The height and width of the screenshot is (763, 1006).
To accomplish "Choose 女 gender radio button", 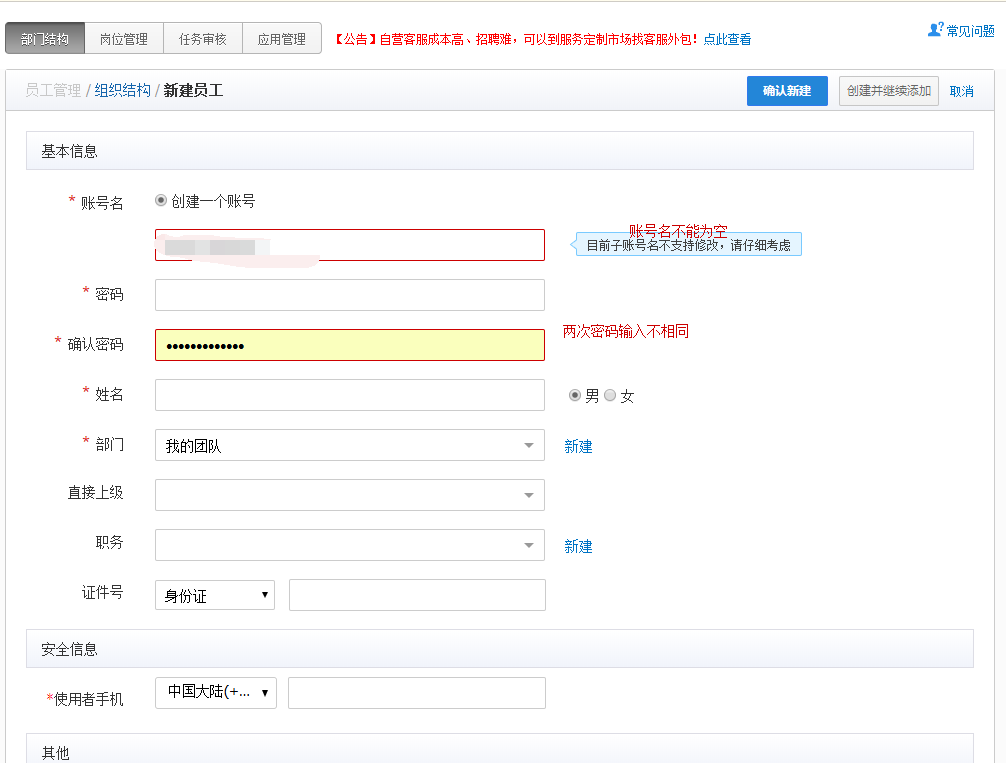I will [610, 395].
